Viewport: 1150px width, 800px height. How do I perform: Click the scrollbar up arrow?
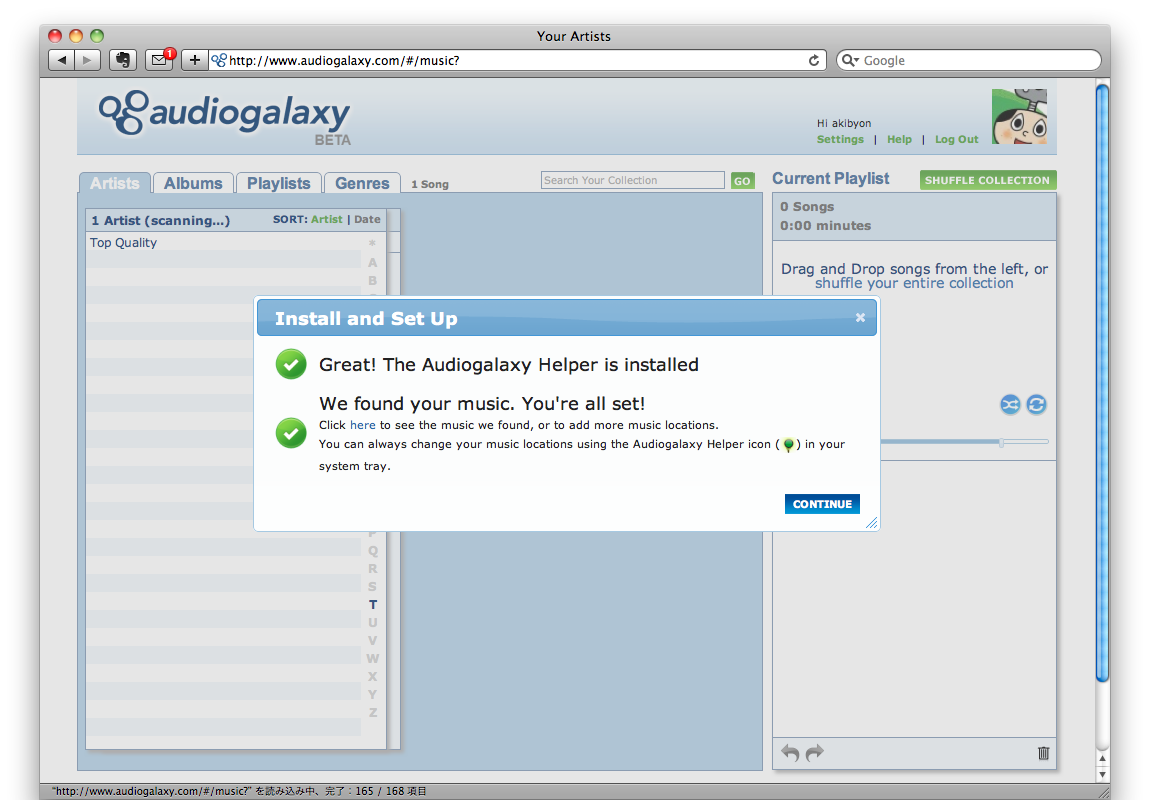tap(1102, 759)
